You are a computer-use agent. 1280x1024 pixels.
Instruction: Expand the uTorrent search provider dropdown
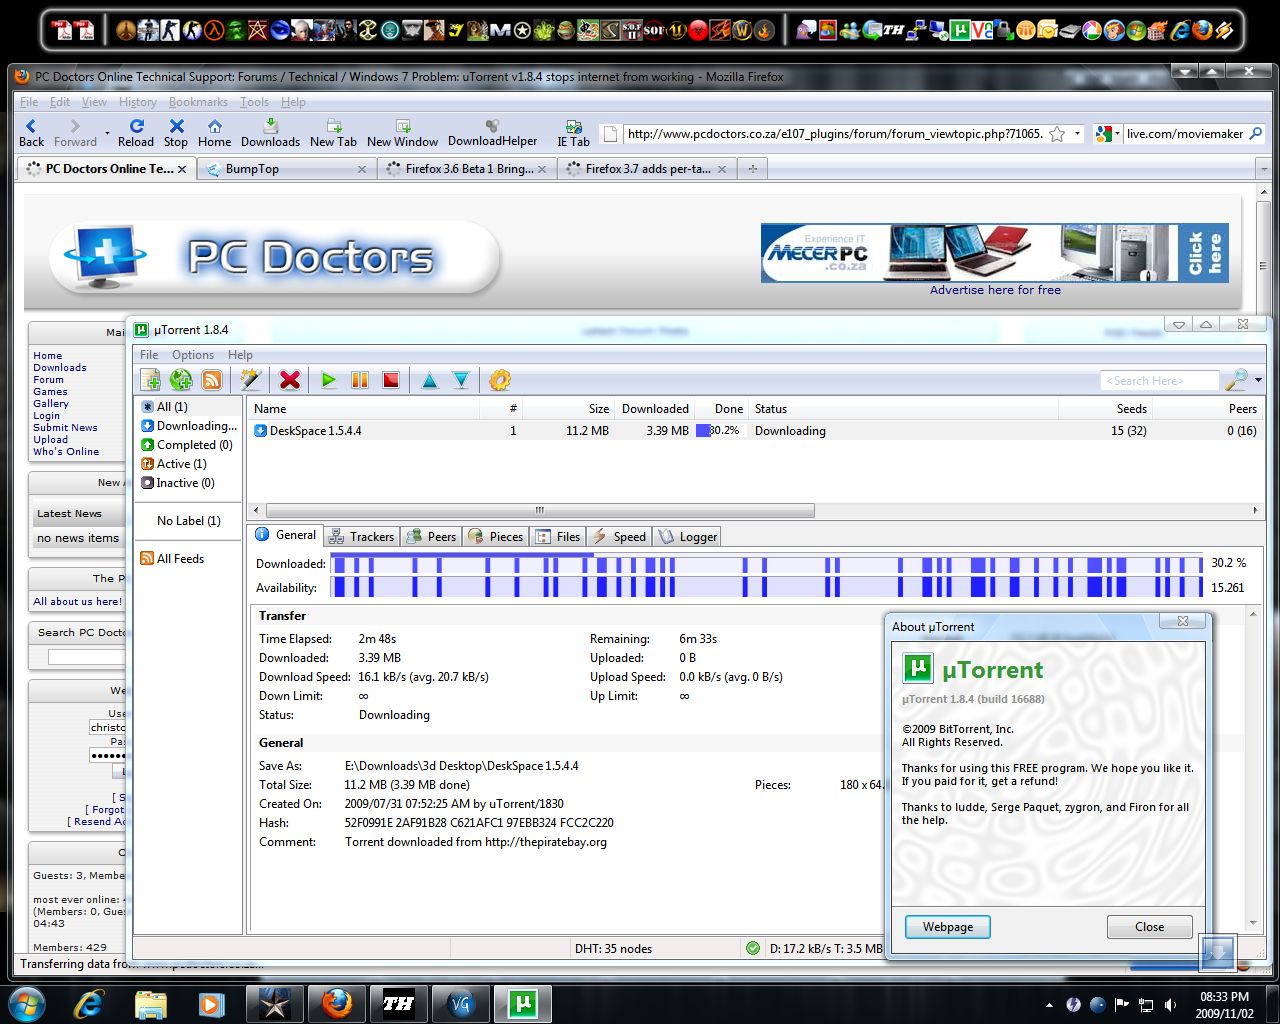coord(1258,380)
